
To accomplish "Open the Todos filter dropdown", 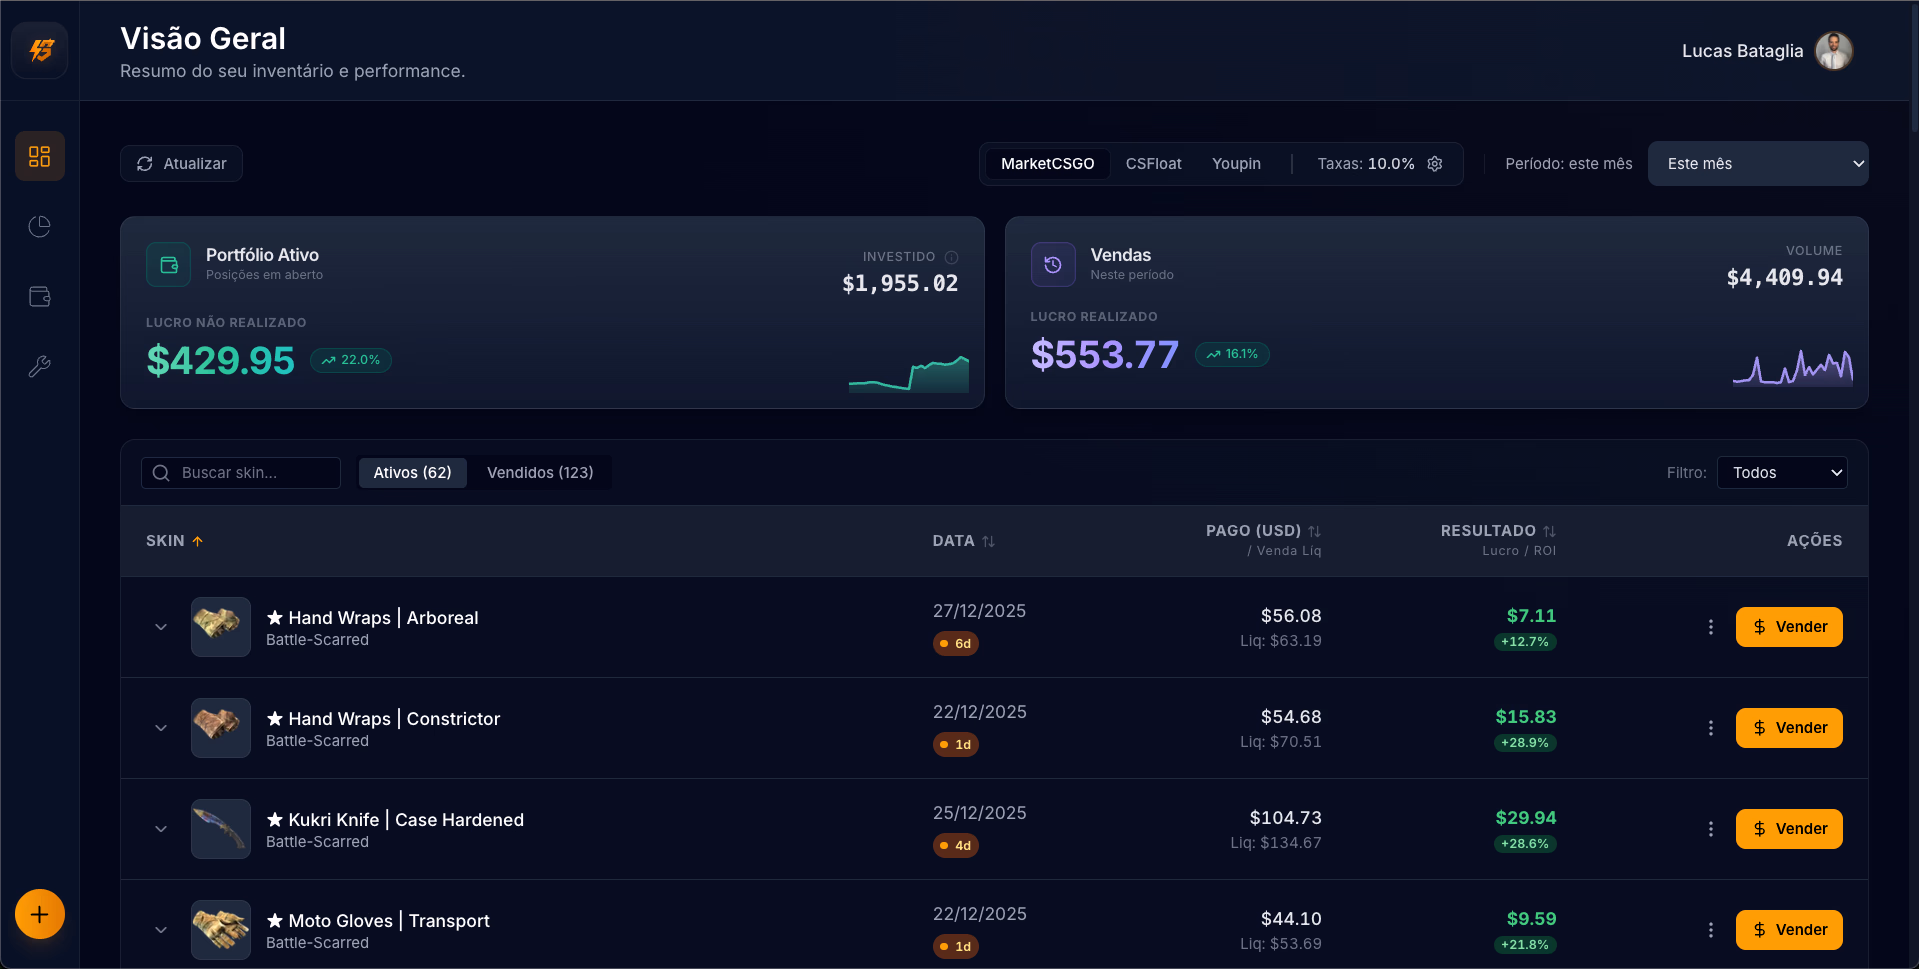I will pyautogui.click(x=1781, y=473).
